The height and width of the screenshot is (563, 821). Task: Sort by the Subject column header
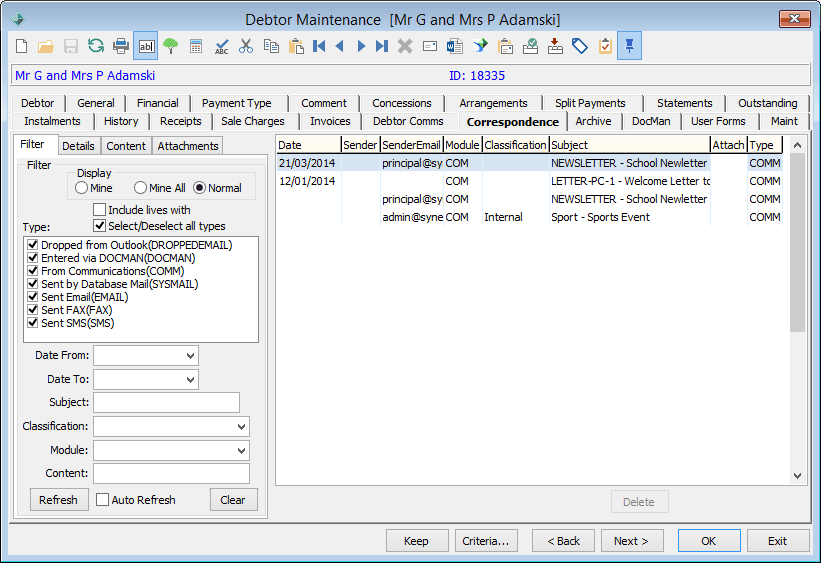point(629,145)
